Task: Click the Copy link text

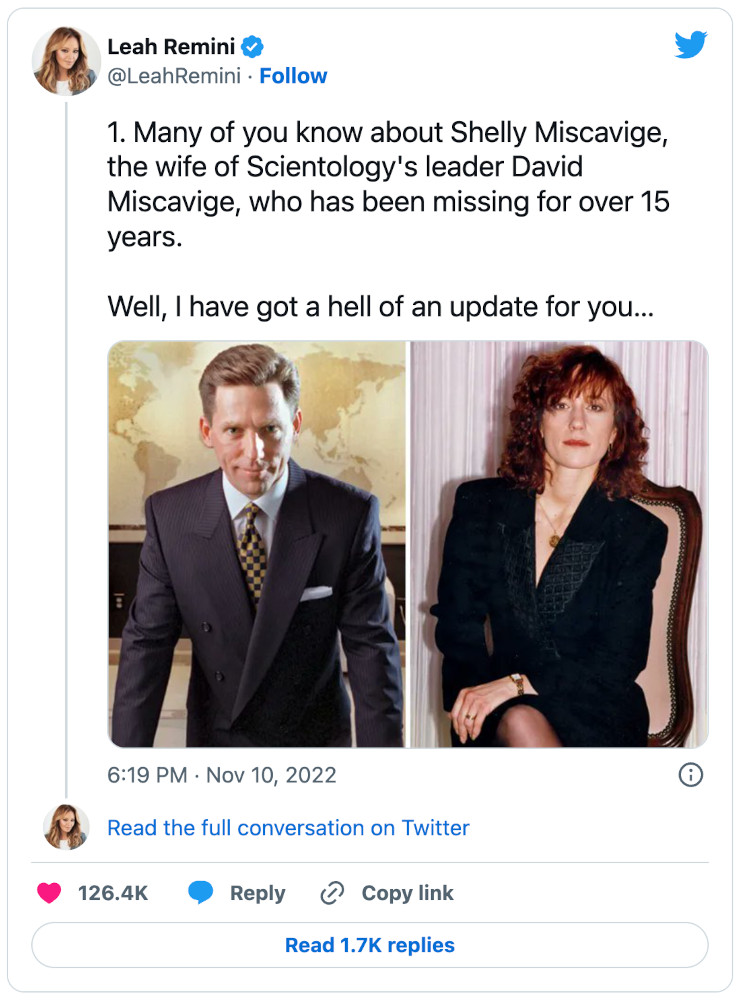Action: pyautogui.click(x=407, y=893)
